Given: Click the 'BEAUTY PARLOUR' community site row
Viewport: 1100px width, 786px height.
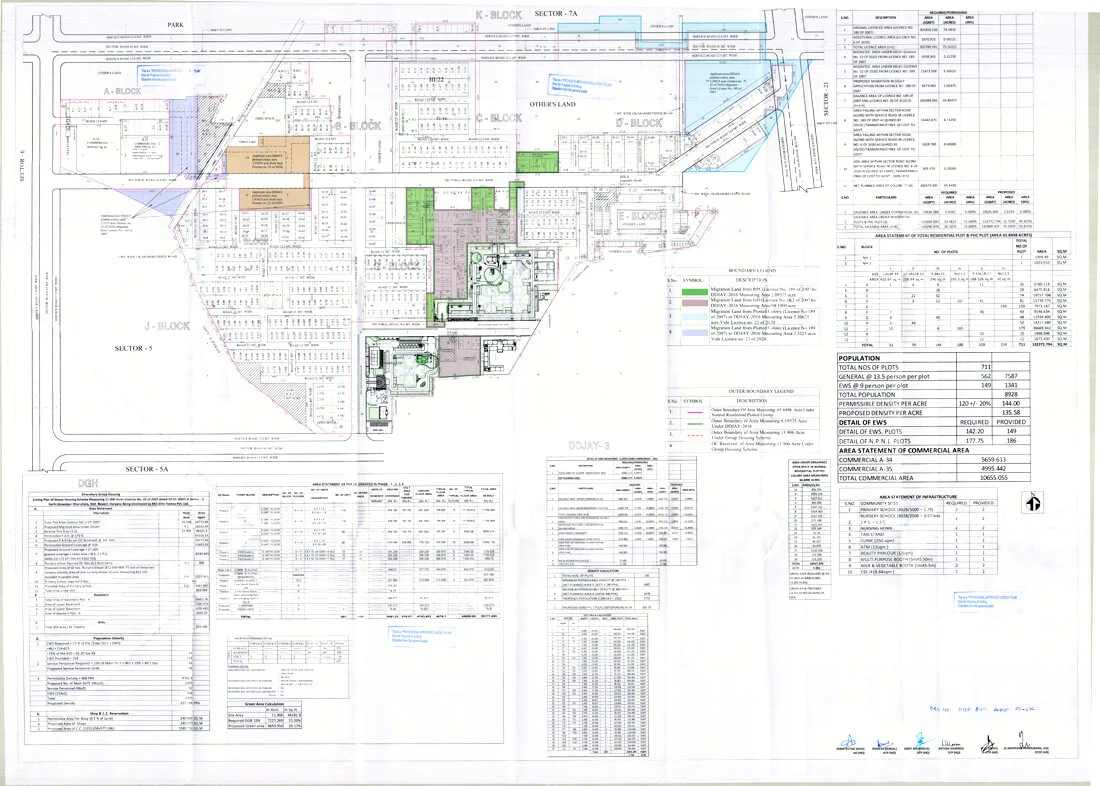Looking at the screenshot, I should [x=919, y=553].
